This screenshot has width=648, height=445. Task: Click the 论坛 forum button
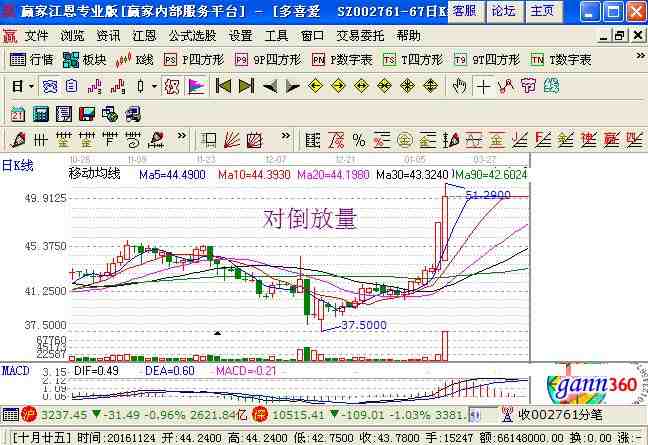point(504,11)
